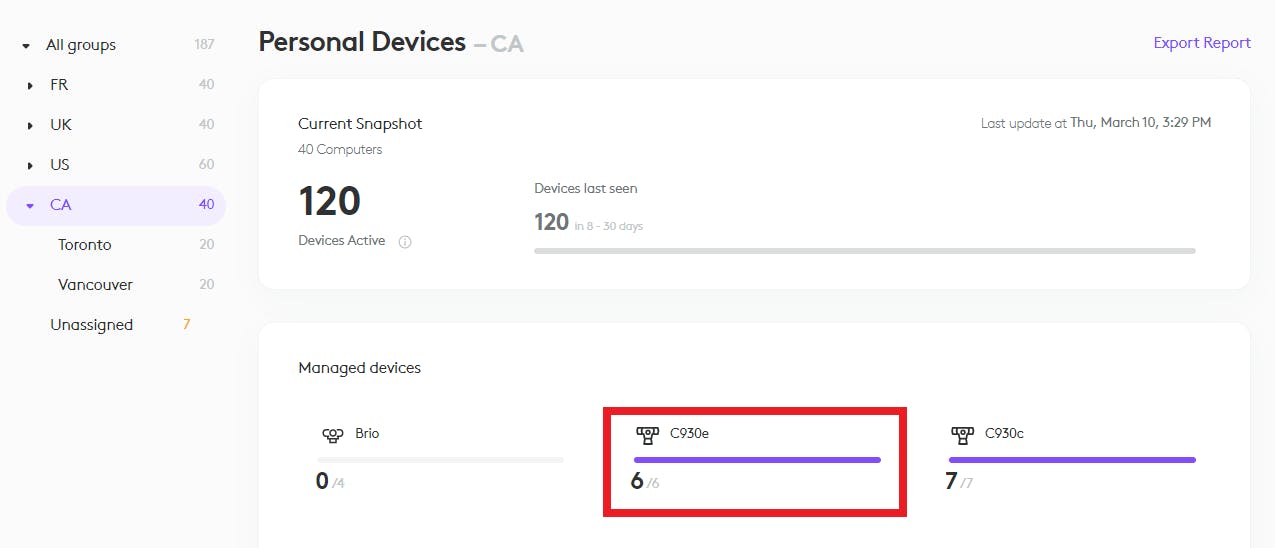Click the 120 Devices Active number
The image size is (1275, 548).
pyautogui.click(x=329, y=202)
